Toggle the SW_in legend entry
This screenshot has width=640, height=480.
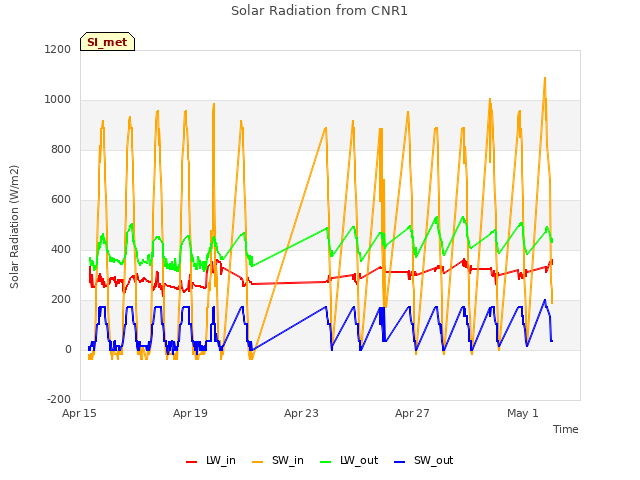click(278, 461)
